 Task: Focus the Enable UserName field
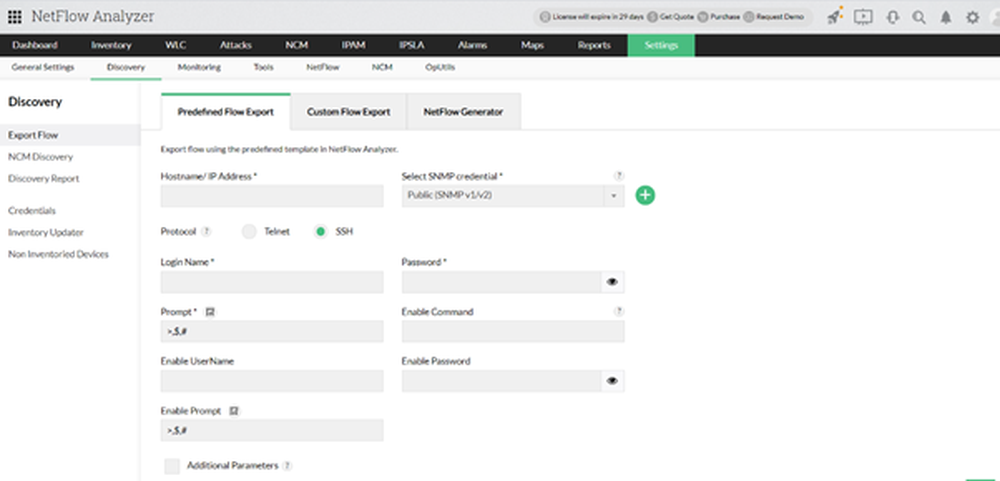pos(272,381)
